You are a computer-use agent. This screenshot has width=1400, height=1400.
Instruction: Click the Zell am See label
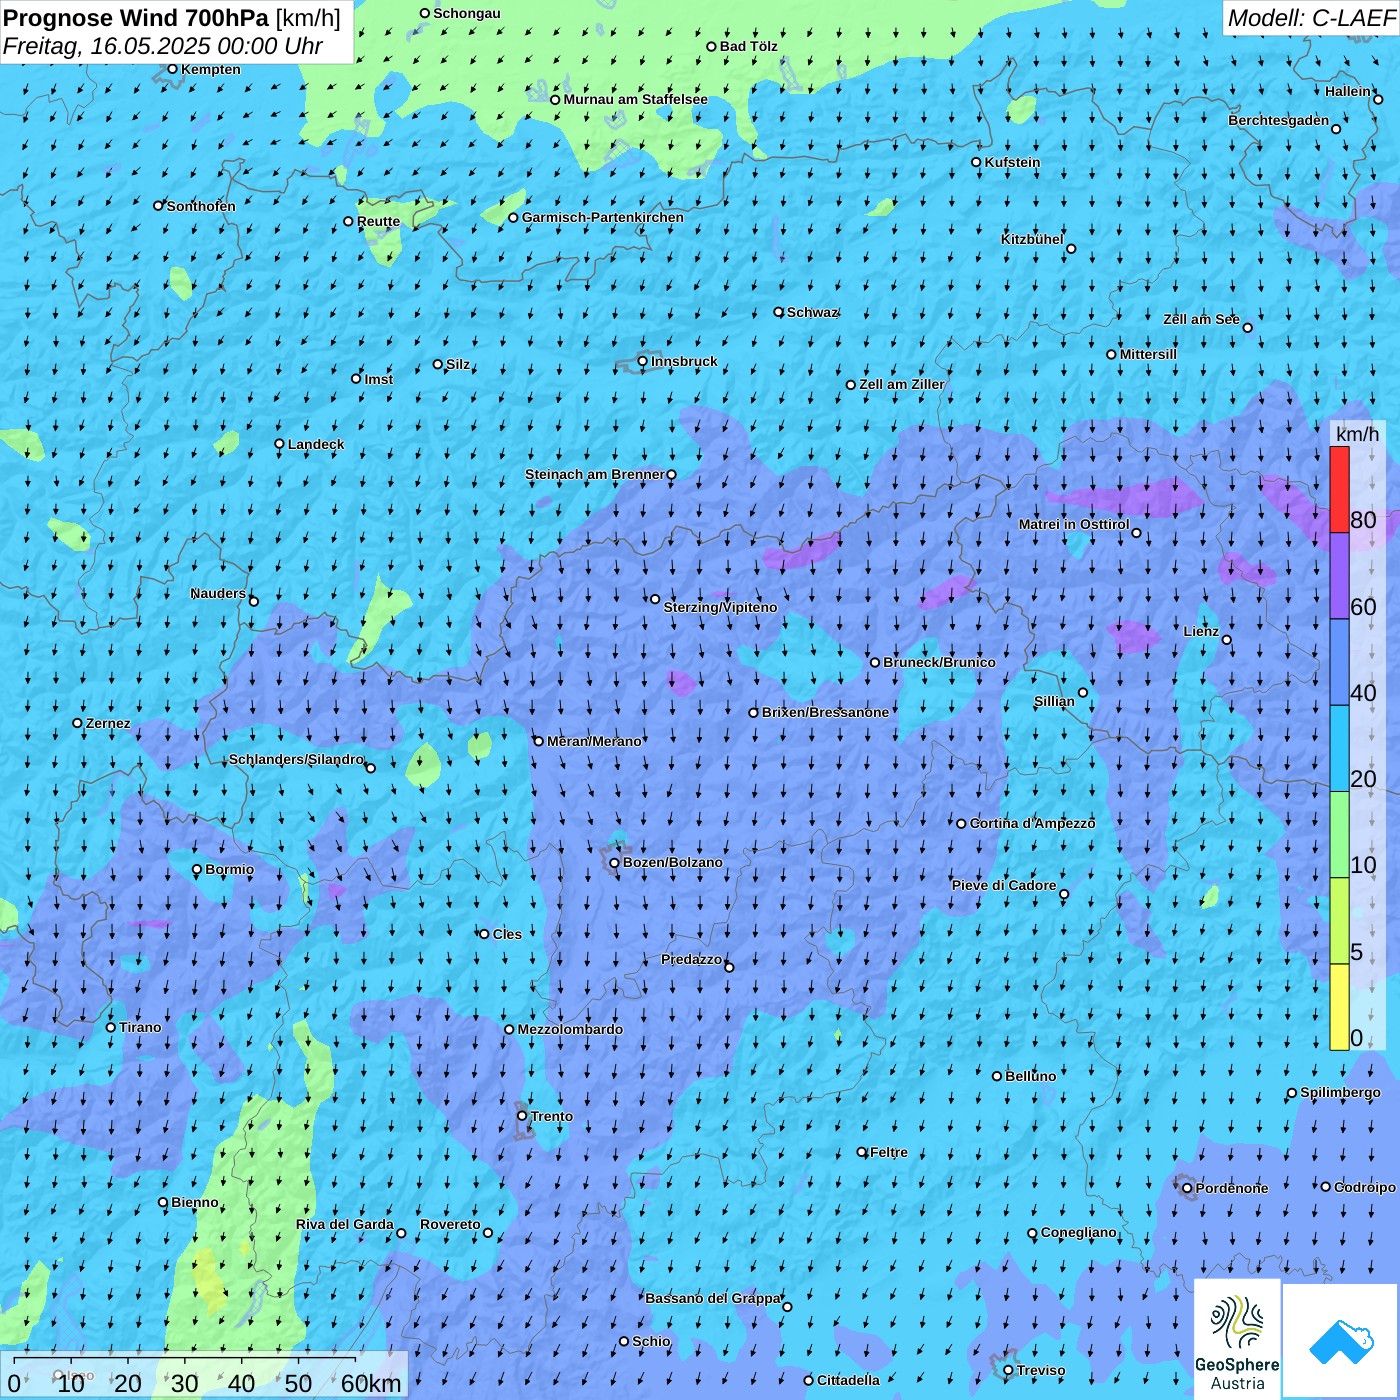[x=1201, y=319]
